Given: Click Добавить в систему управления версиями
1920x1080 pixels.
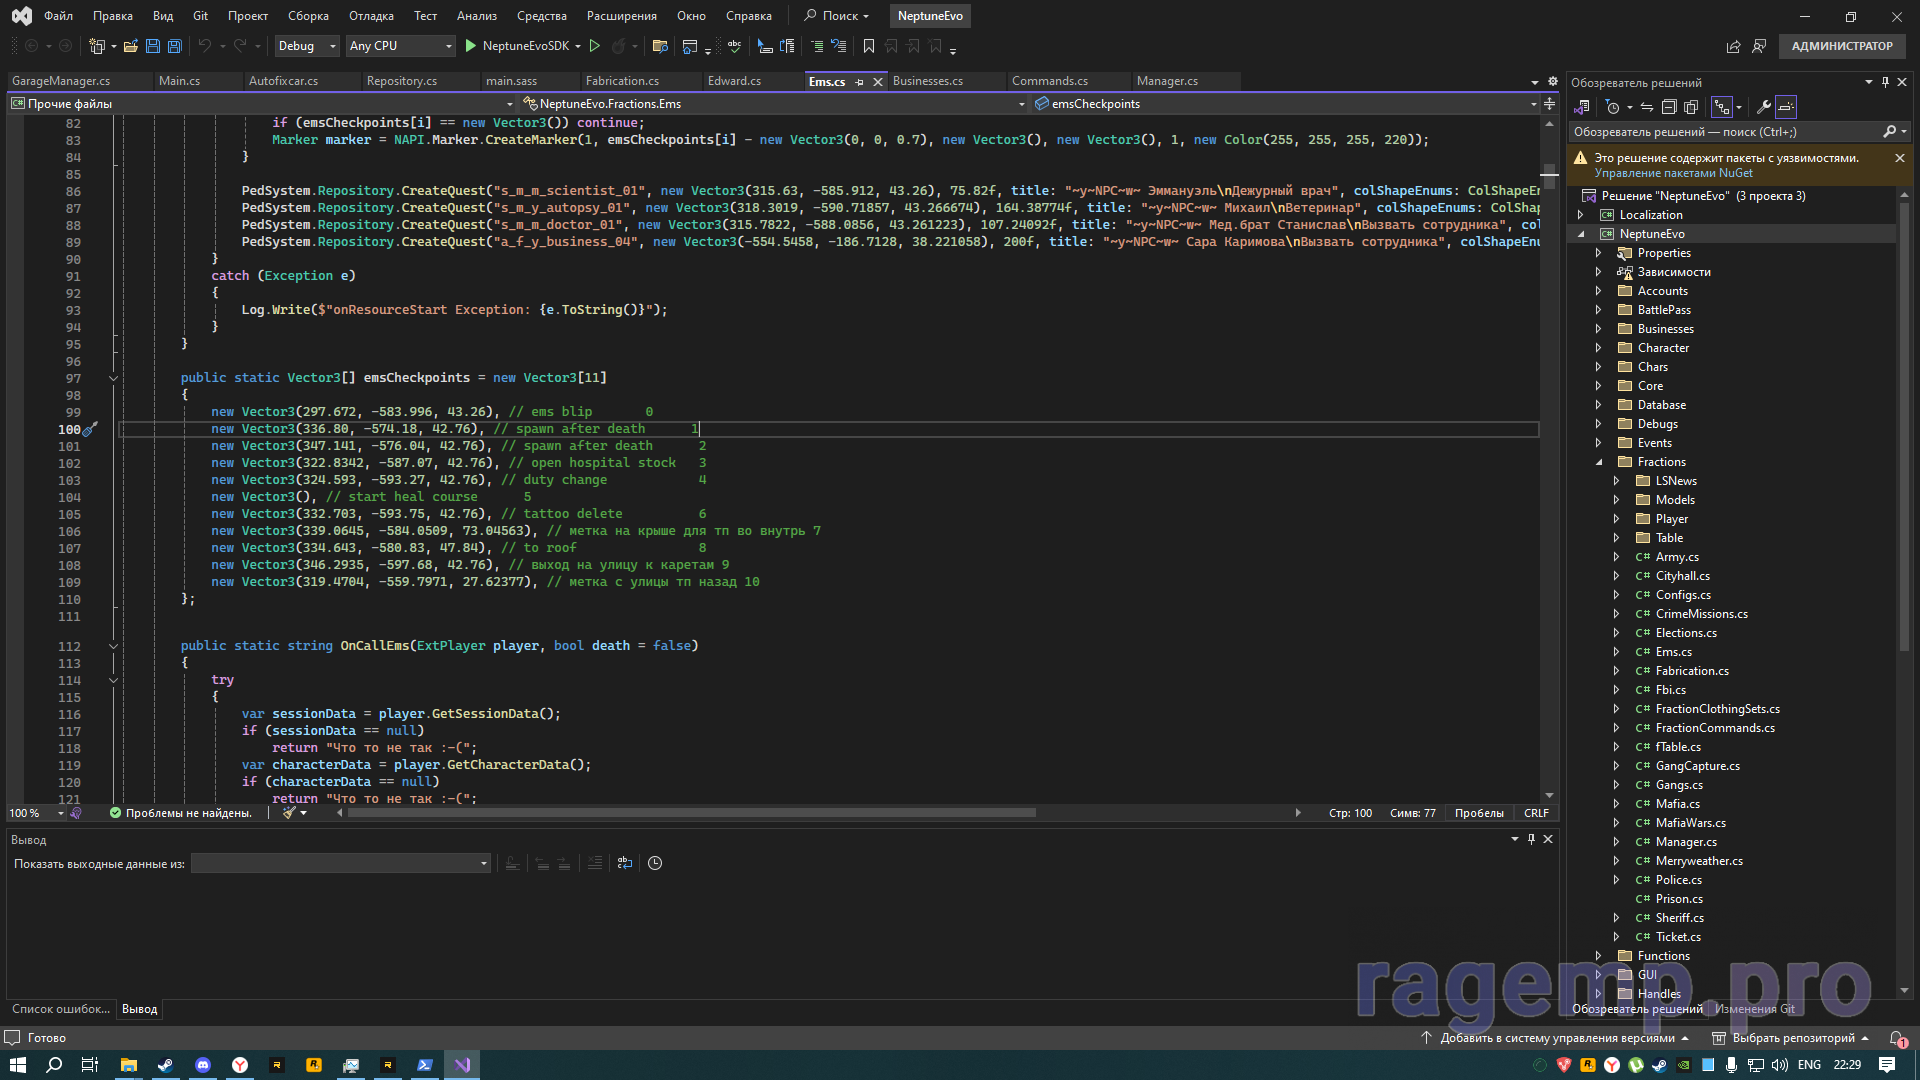Looking at the screenshot, I should (x=1556, y=1038).
